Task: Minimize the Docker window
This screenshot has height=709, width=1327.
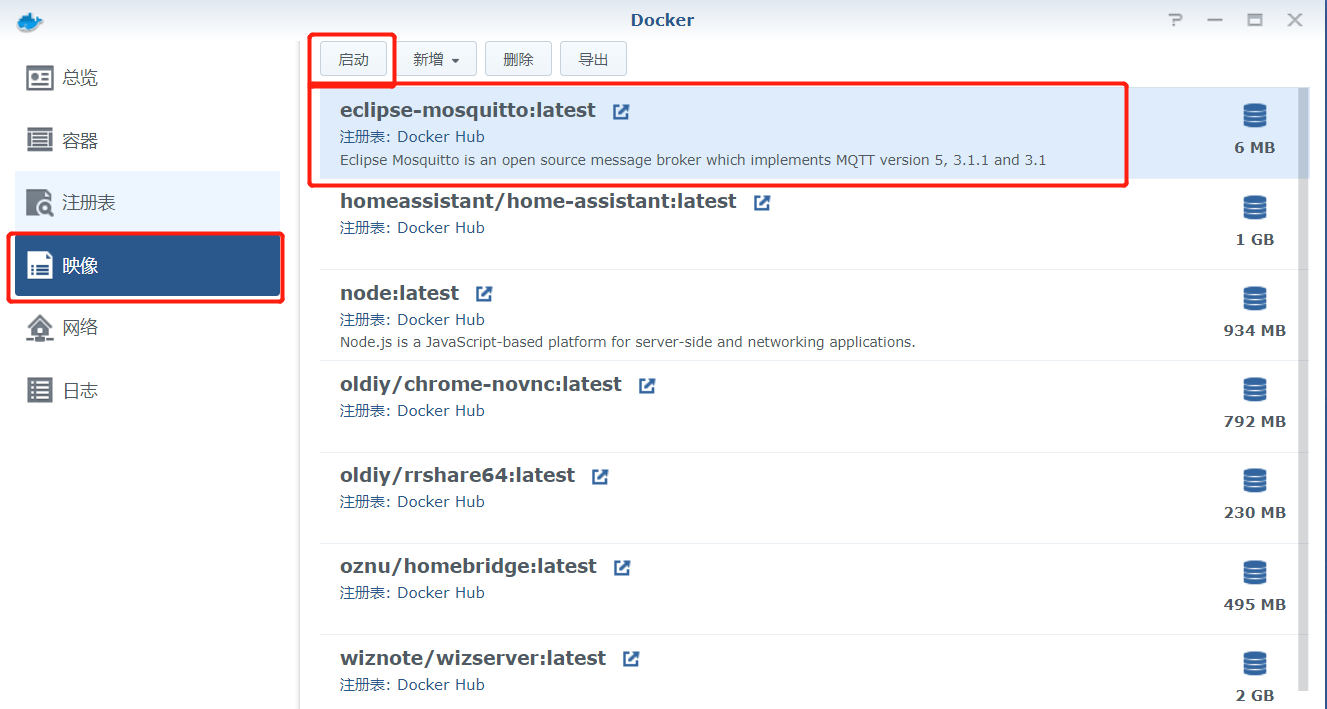Action: [1215, 20]
